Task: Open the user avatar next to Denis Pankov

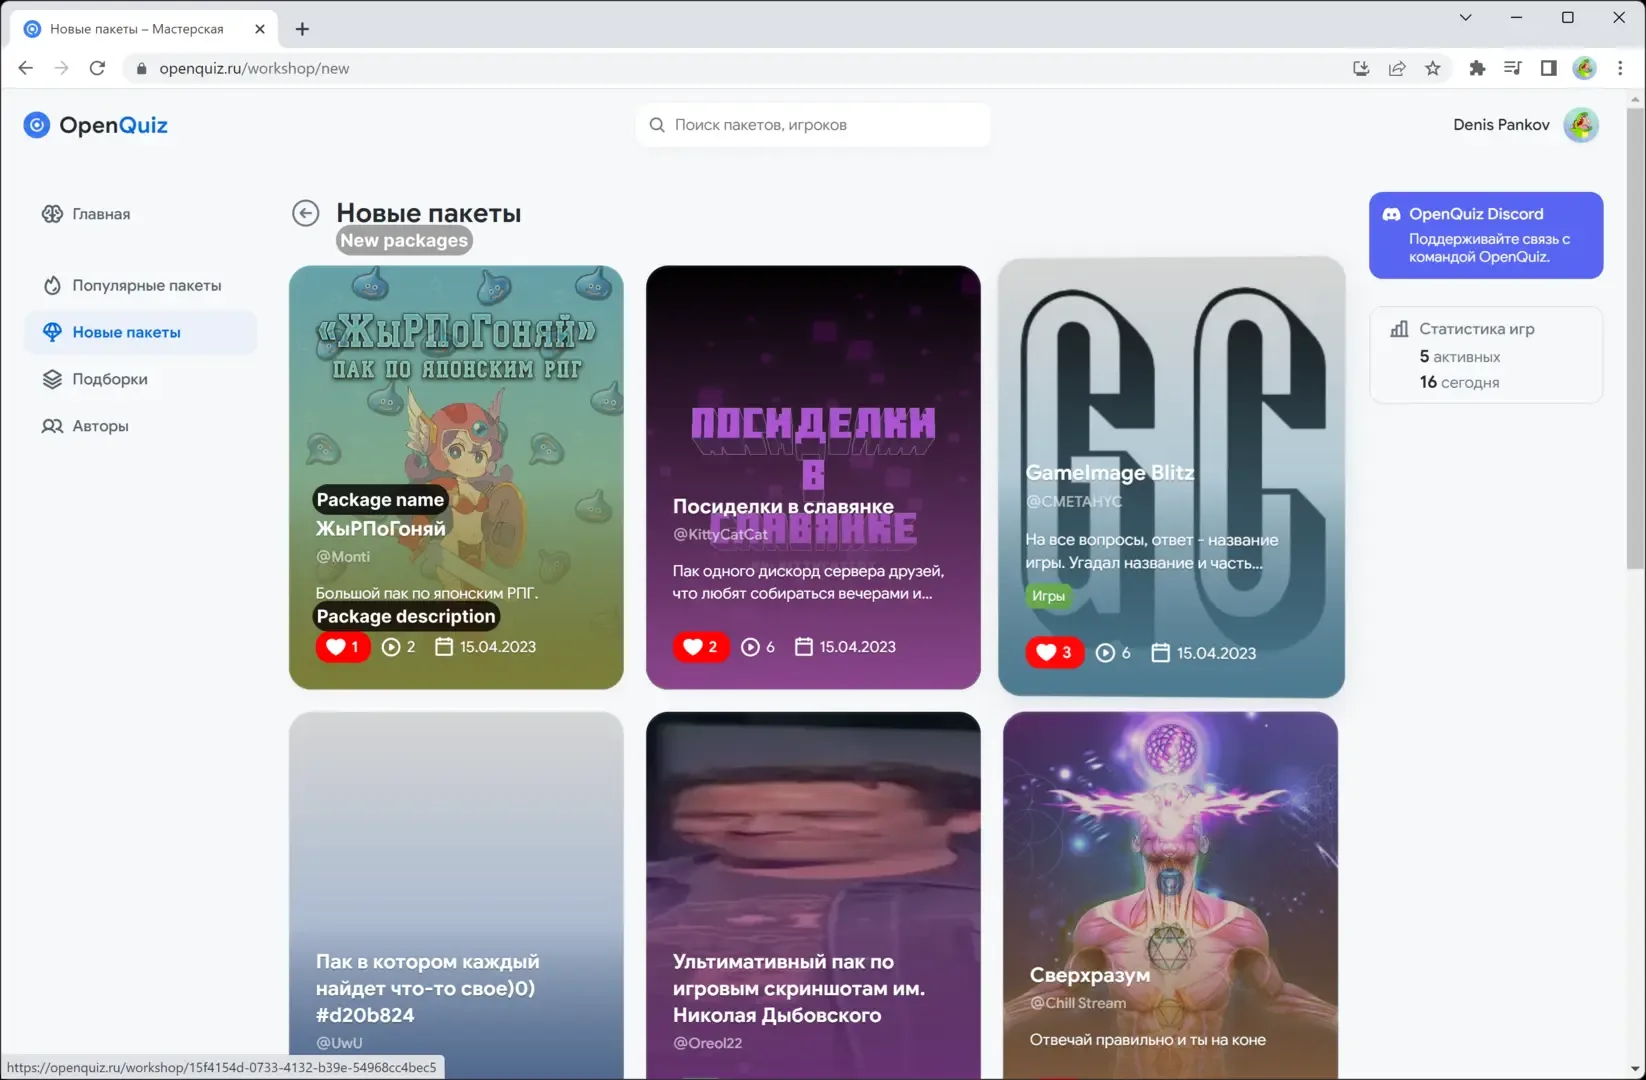Action: point(1581,125)
